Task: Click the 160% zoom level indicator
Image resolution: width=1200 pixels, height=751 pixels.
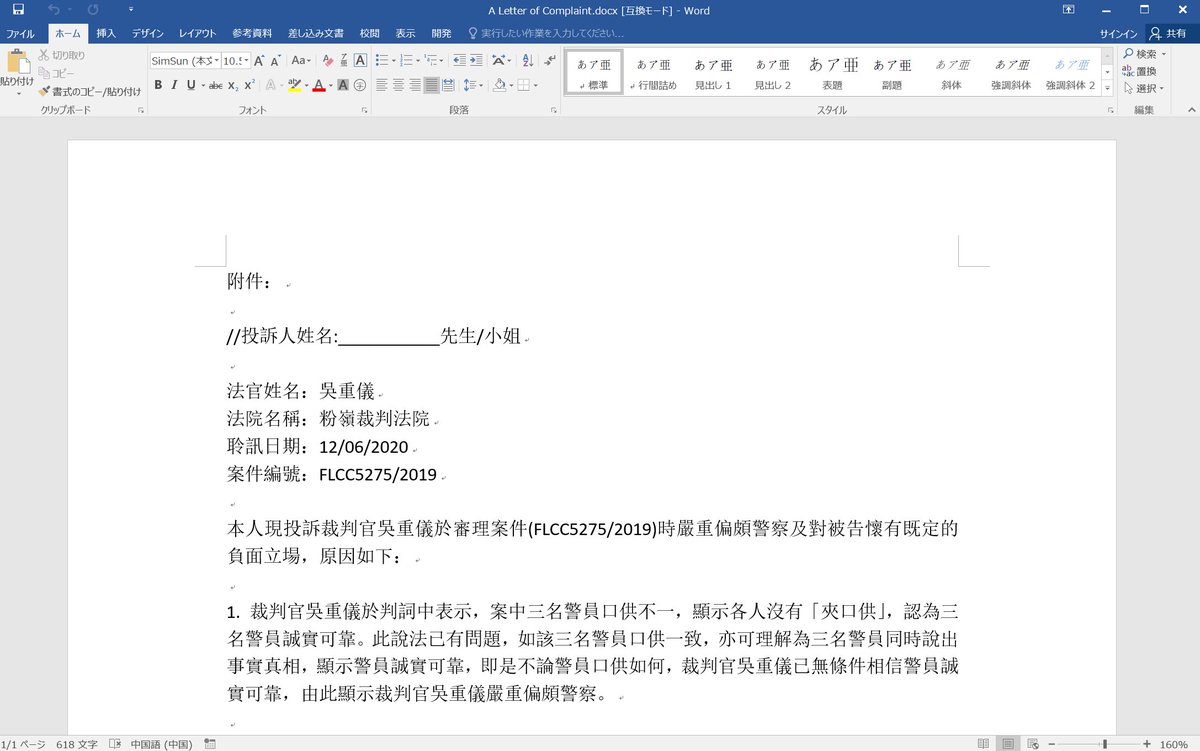Action: (x=1174, y=744)
